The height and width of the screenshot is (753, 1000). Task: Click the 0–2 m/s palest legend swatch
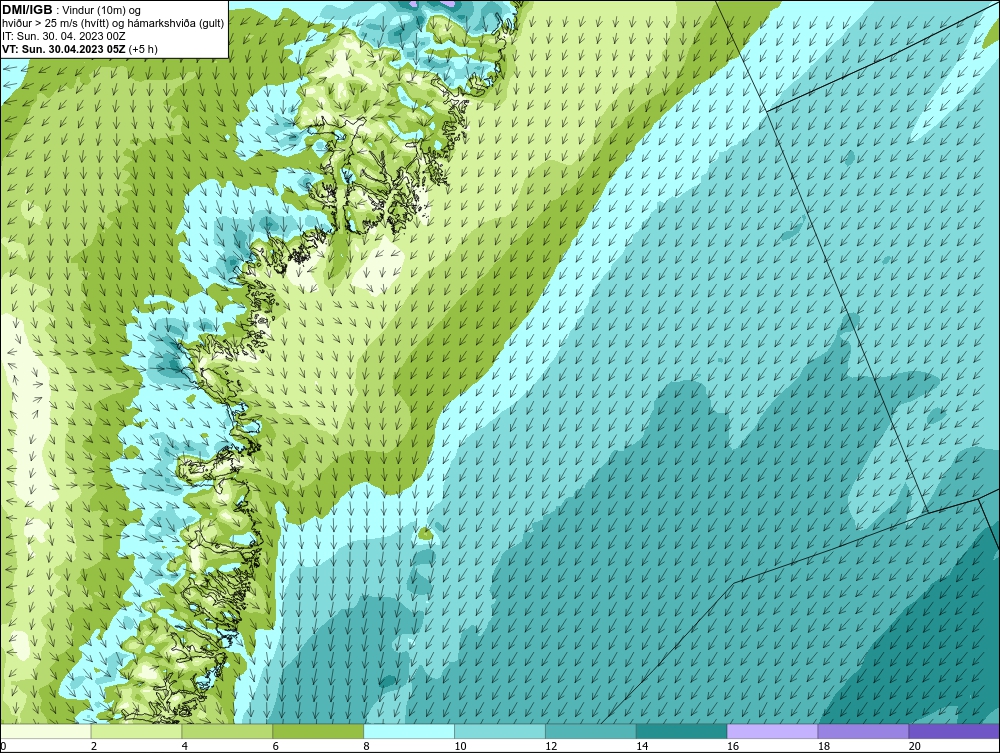click(46, 731)
